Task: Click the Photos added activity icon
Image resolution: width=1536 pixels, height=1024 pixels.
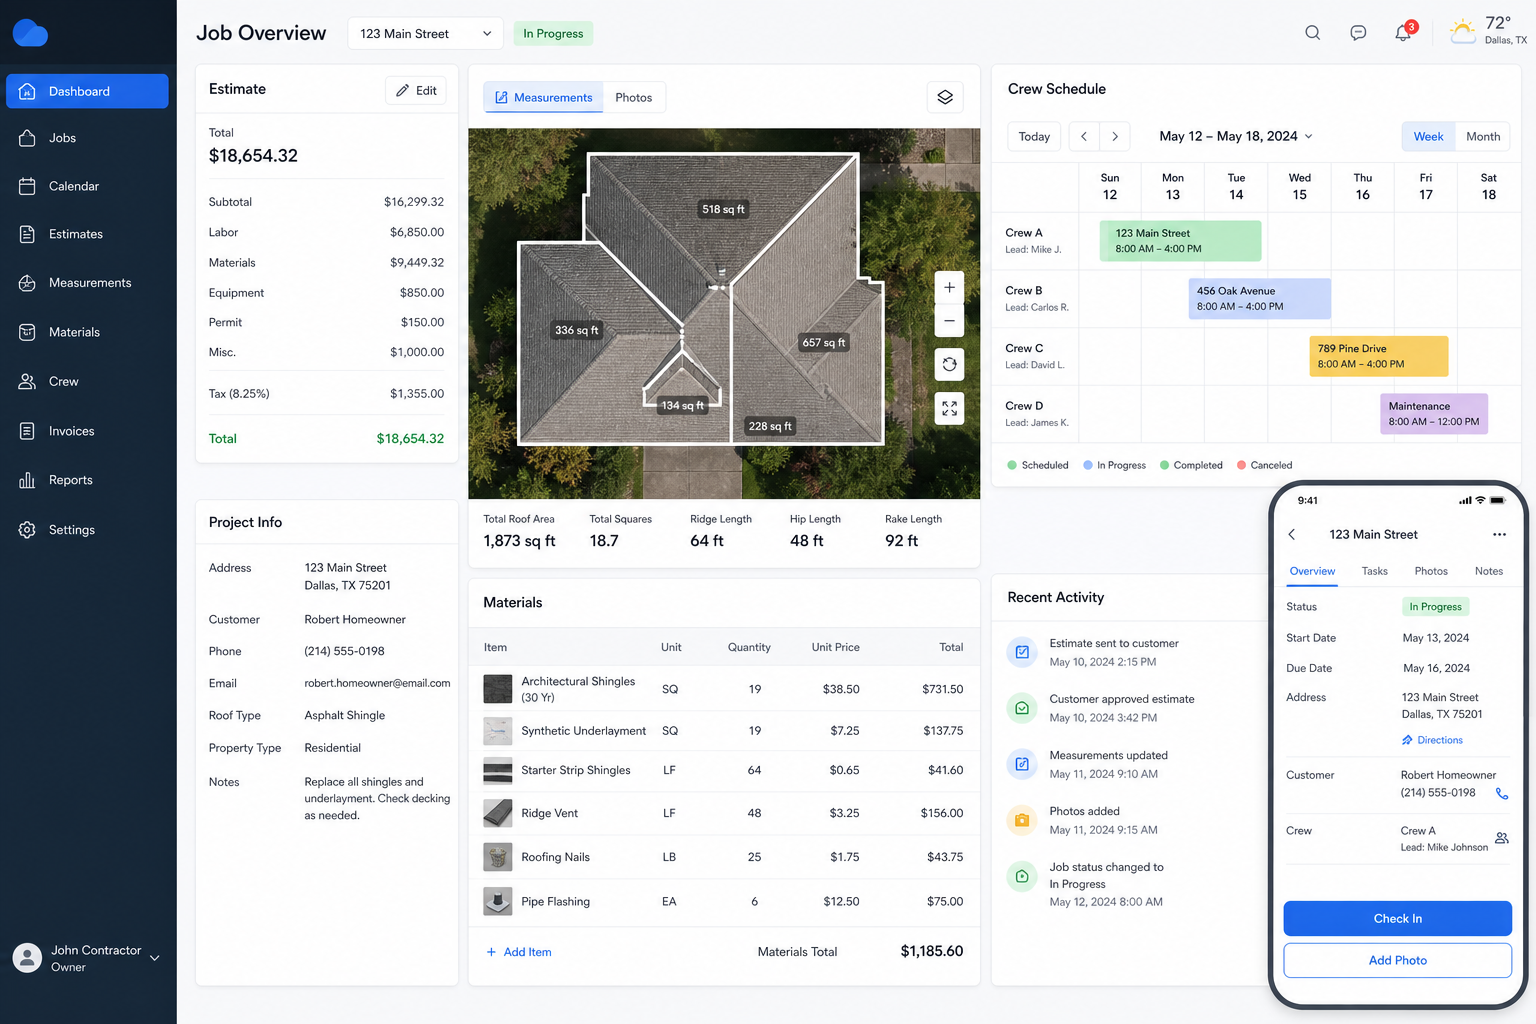Action: (x=1022, y=820)
